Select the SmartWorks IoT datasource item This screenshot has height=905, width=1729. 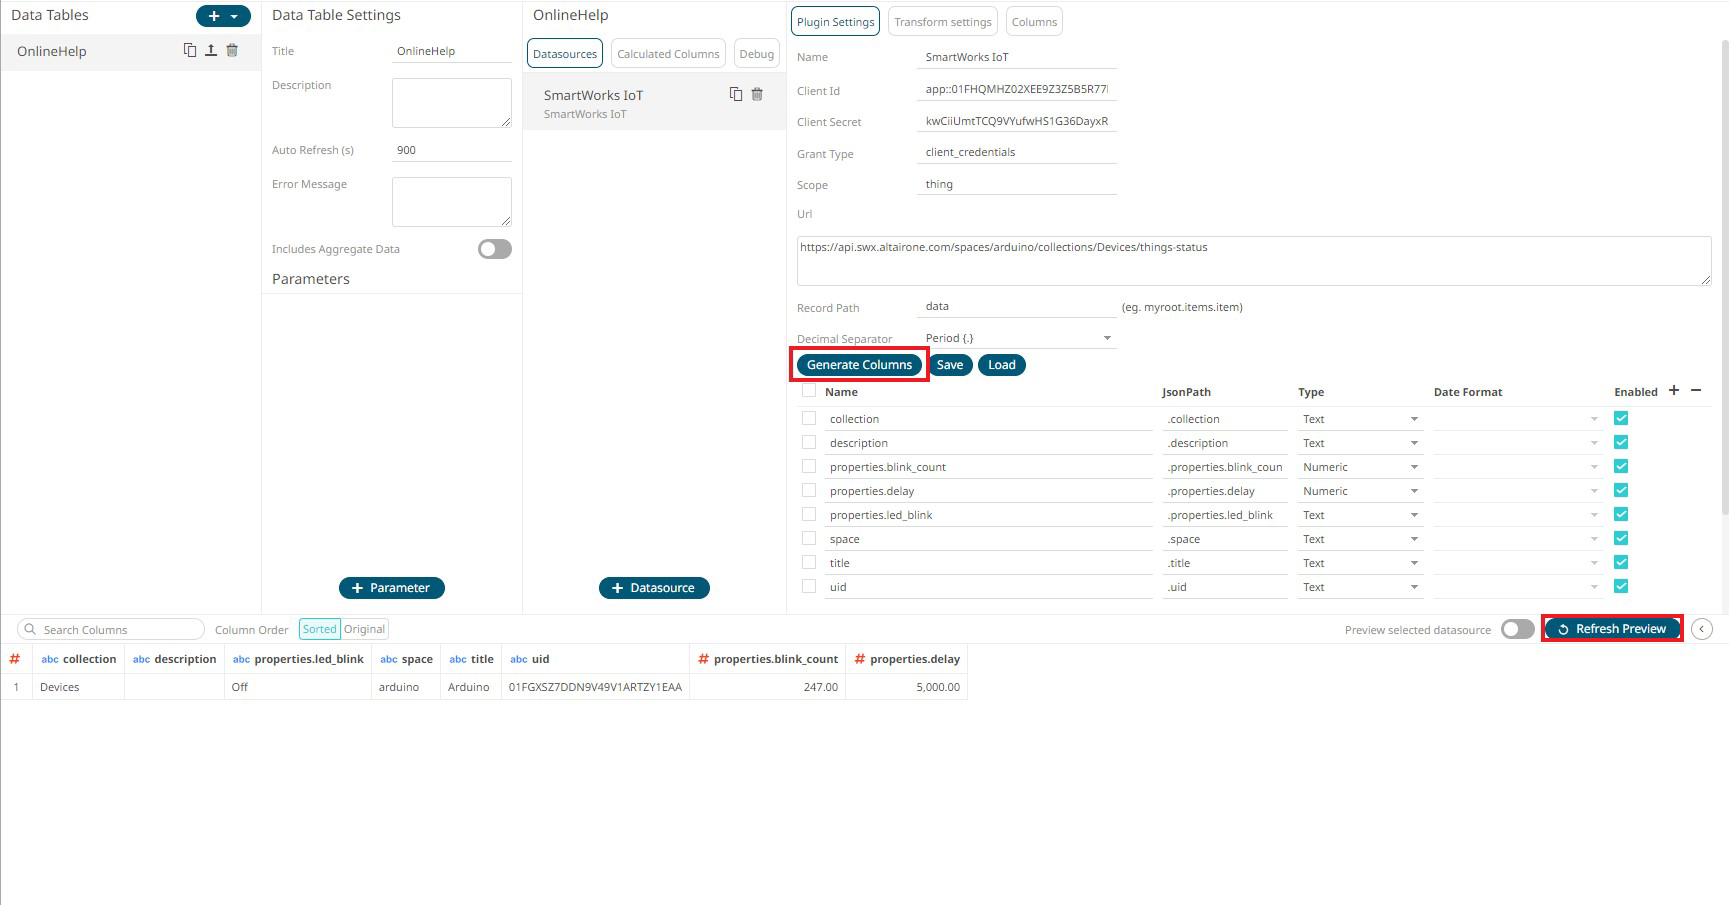(x=654, y=103)
